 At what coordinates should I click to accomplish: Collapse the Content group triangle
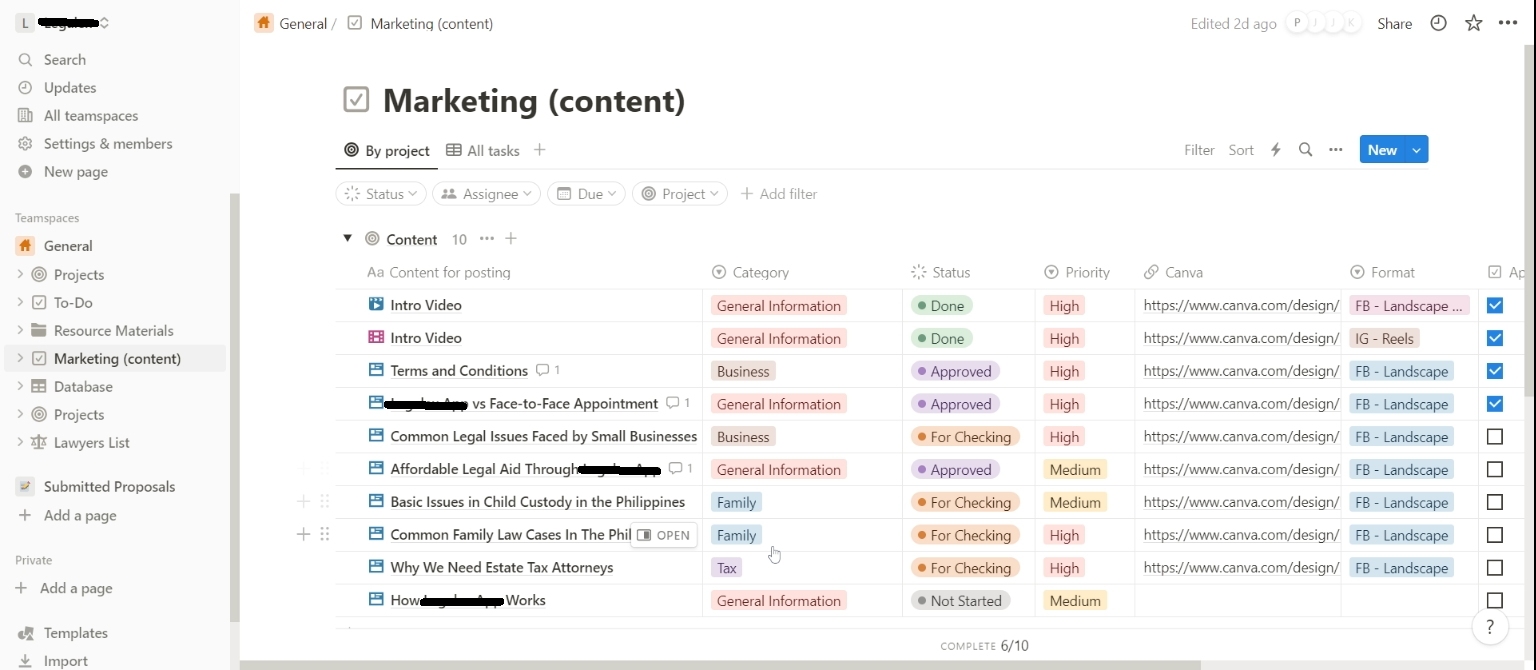pyautogui.click(x=347, y=239)
